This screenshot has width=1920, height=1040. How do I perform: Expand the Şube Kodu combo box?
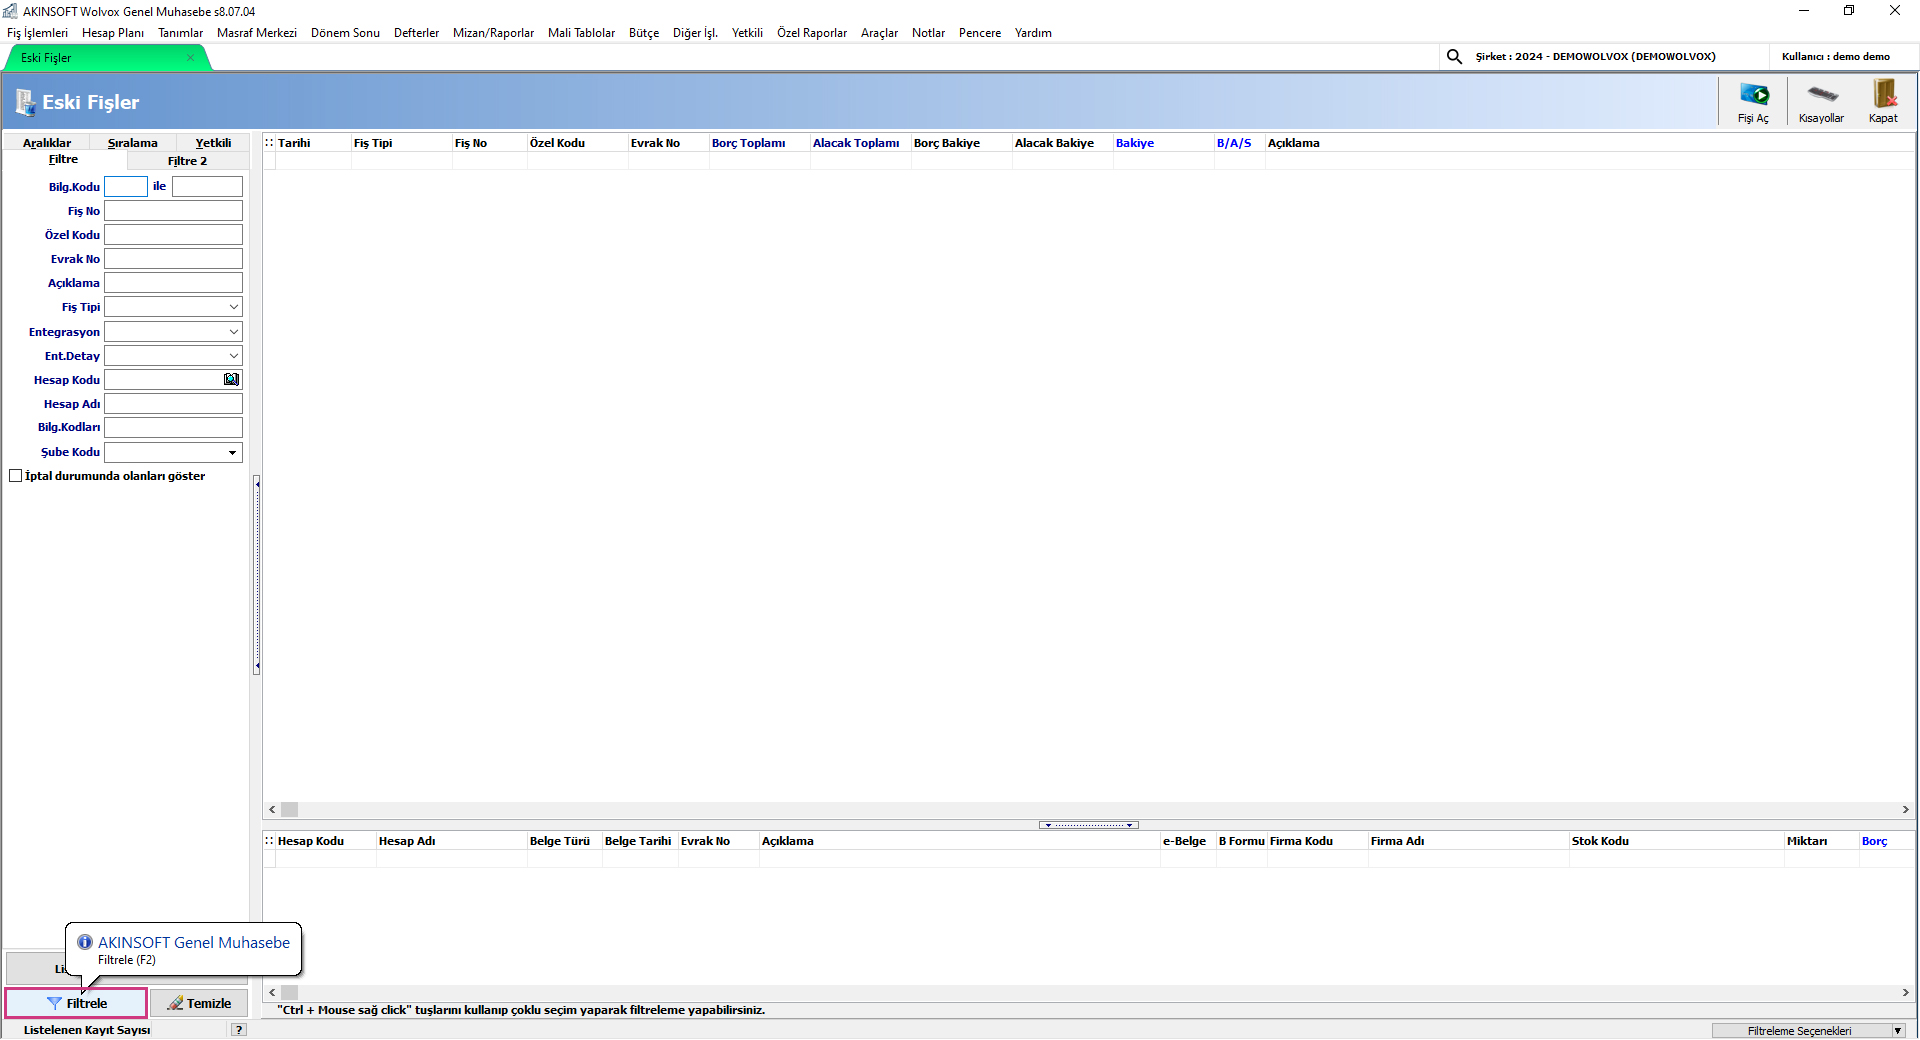click(x=233, y=453)
